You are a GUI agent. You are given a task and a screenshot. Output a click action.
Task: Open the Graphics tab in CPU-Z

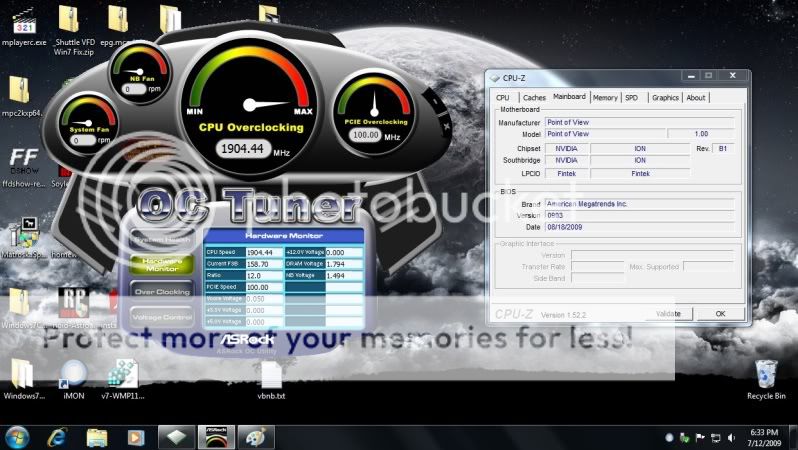click(x=665, y=97)
